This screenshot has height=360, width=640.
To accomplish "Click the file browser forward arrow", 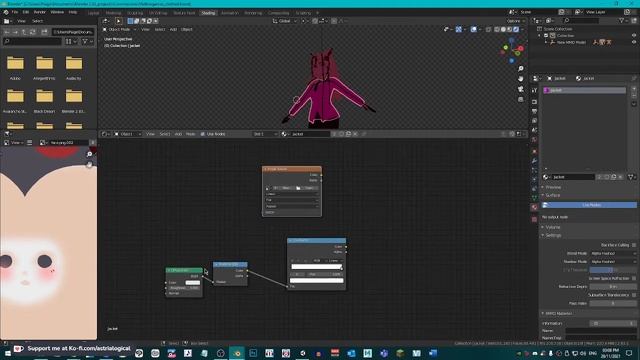I will 15,32.
